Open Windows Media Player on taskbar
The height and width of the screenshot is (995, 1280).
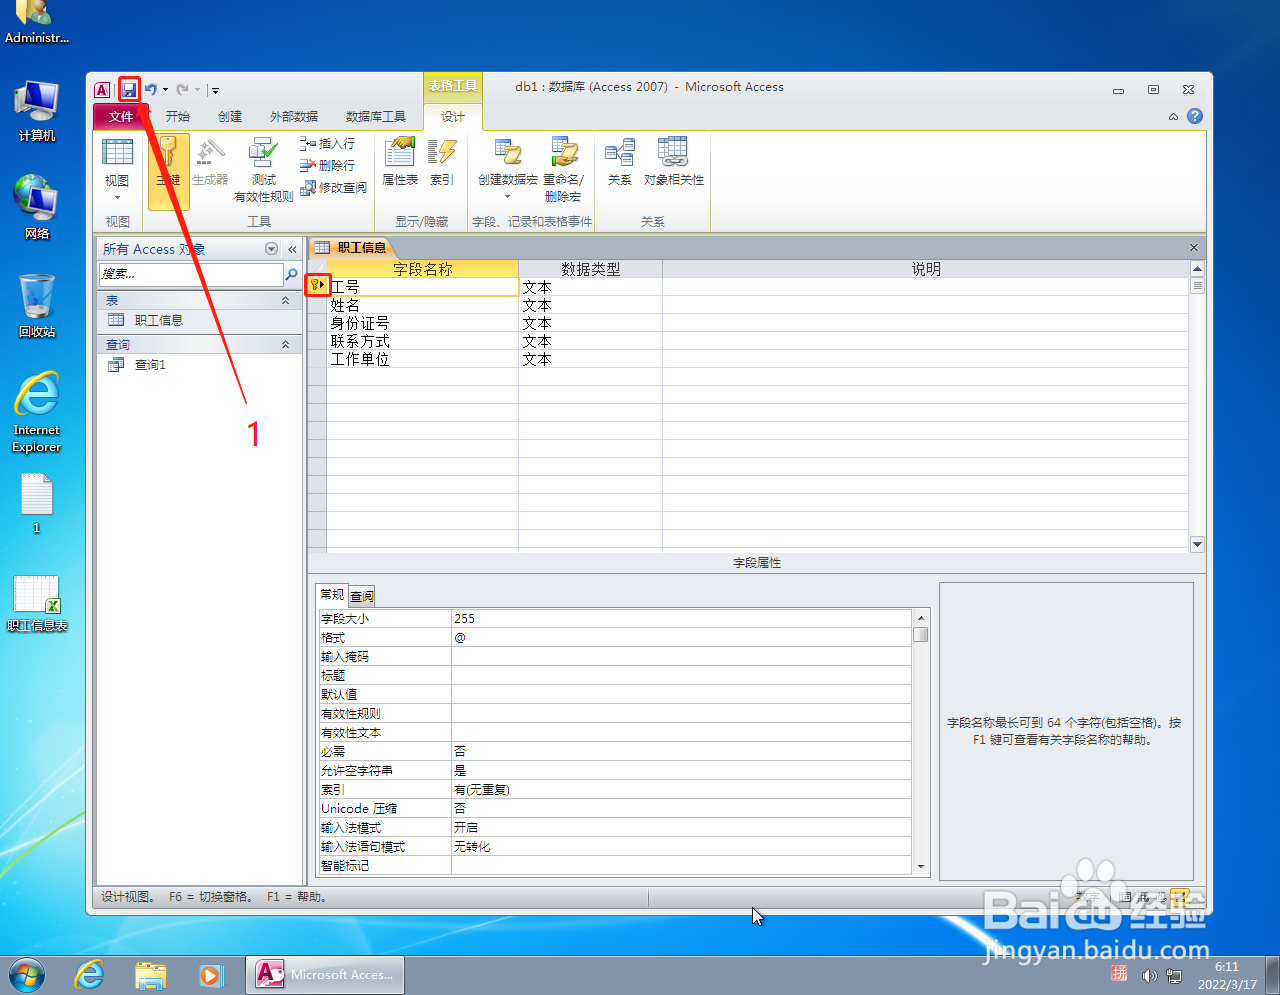(x=211, y=974)
